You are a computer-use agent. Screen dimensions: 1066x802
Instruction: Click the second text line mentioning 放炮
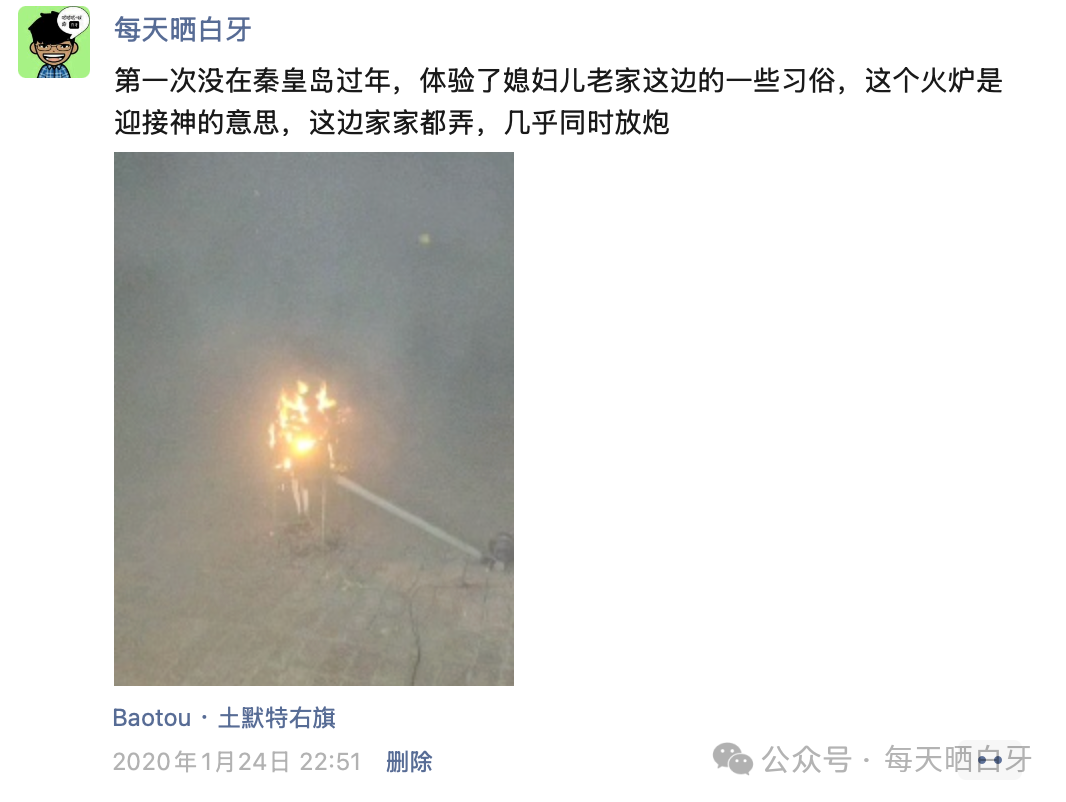pyautogui.click(x=392, y=123)
